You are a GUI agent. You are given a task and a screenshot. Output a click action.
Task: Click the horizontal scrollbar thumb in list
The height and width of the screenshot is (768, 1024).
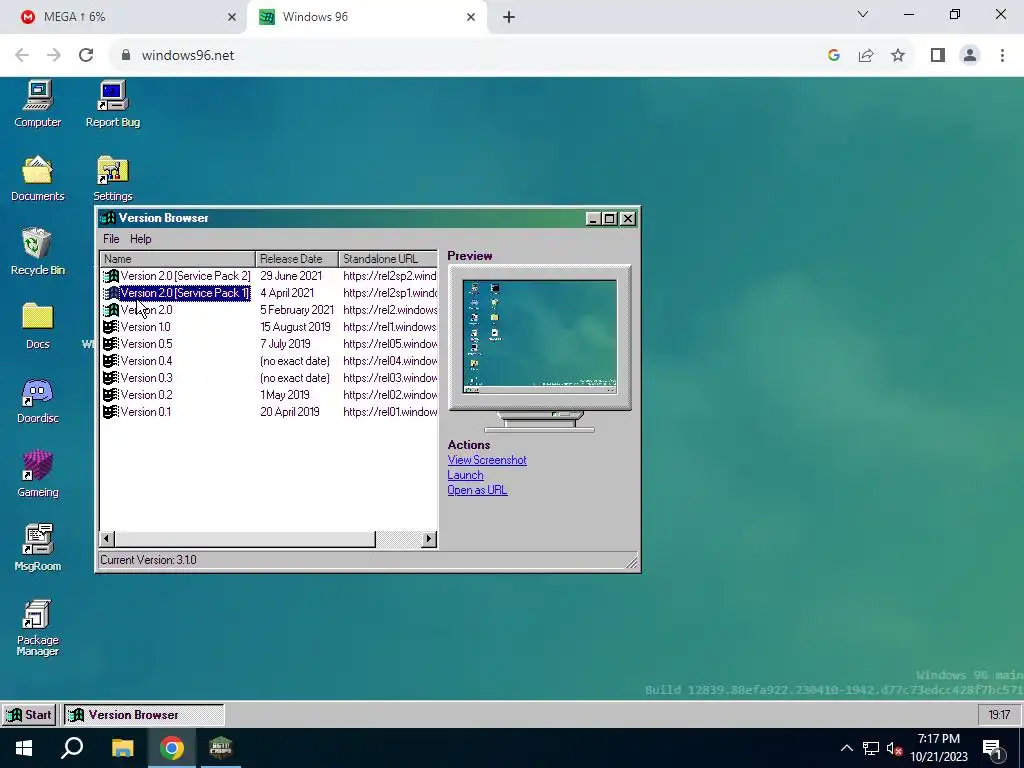click(245, 539)
